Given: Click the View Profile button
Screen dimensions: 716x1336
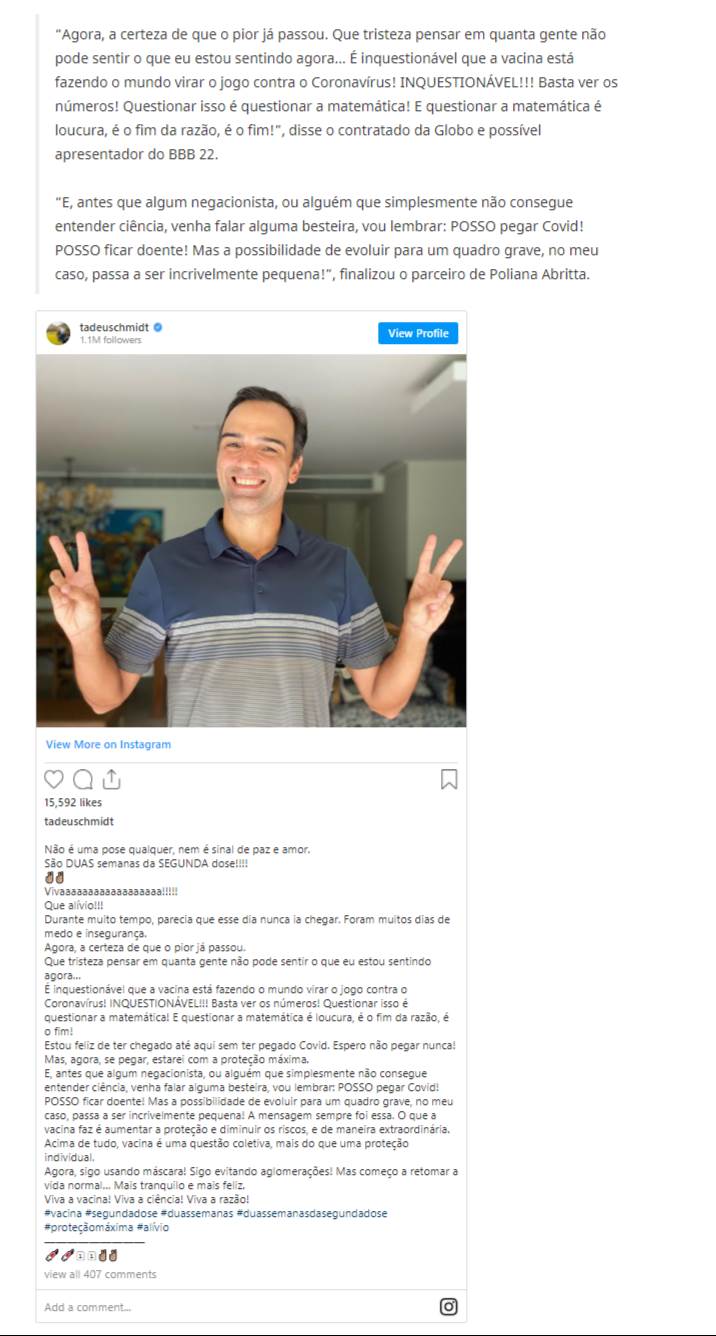Looking at the screenshot, I should pyautogui.click(x=418, y=333).
